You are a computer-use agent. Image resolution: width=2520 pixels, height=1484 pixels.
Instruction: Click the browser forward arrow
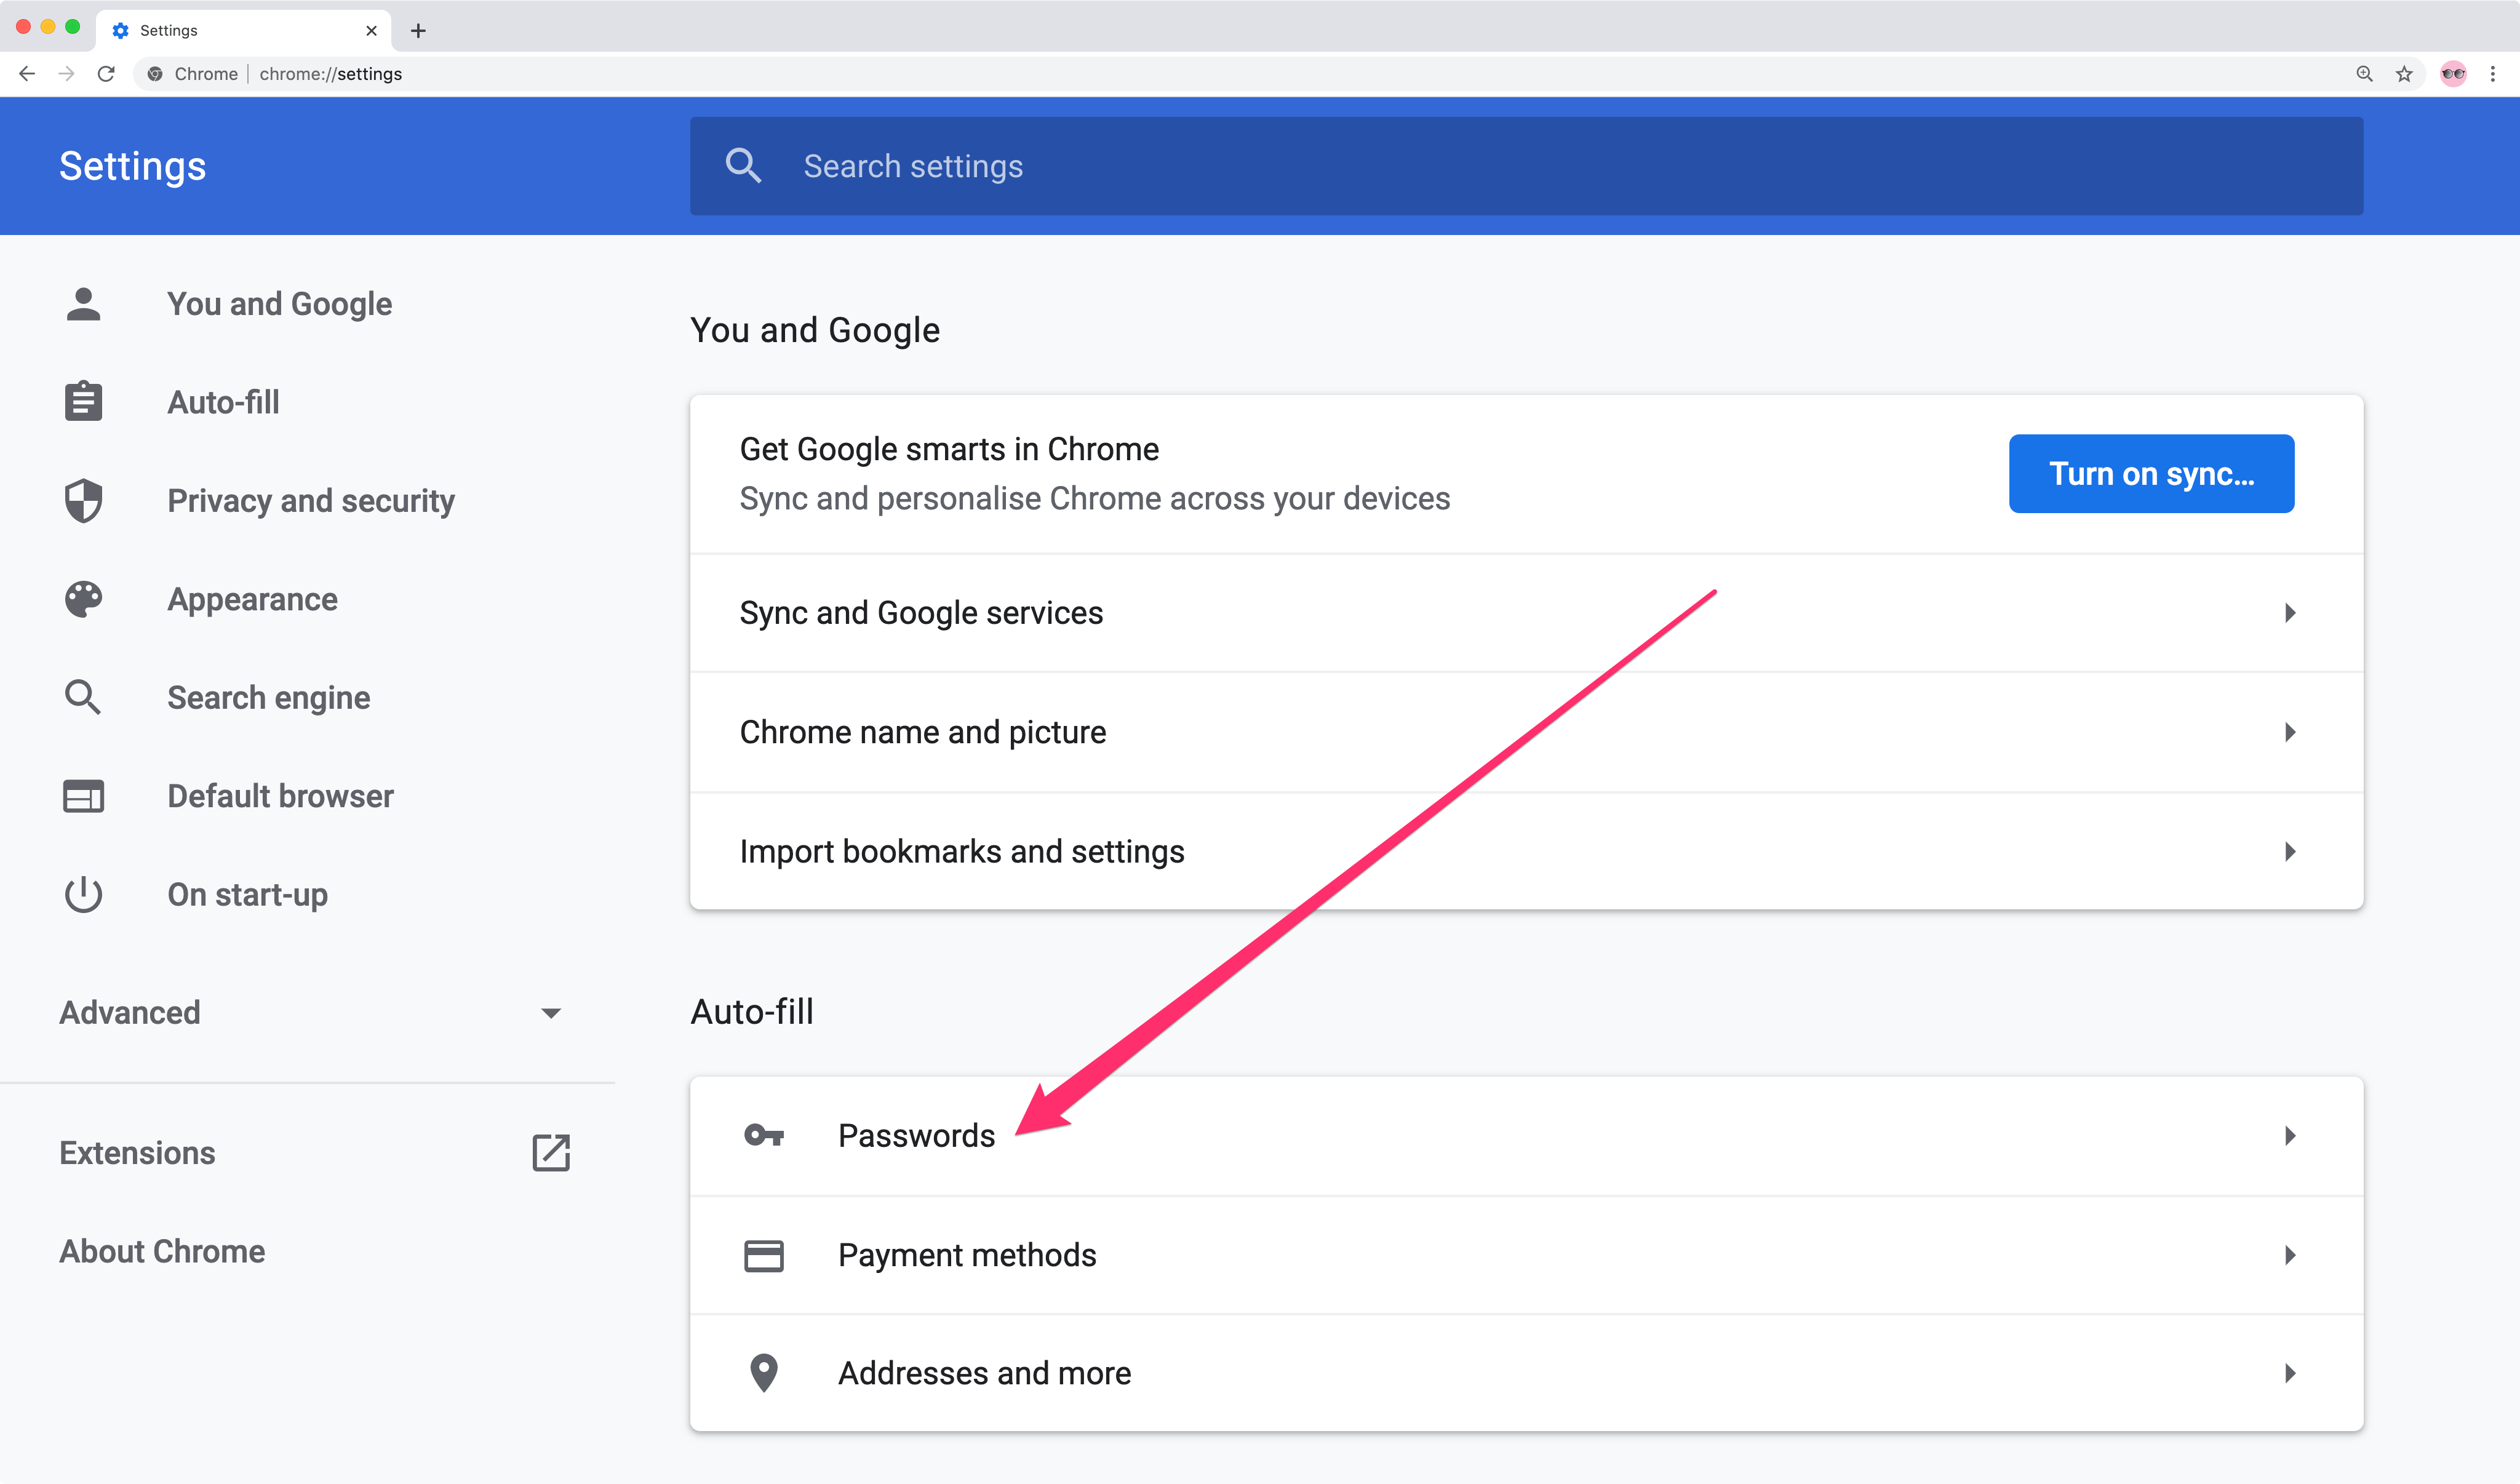click(x=66, y=74)
